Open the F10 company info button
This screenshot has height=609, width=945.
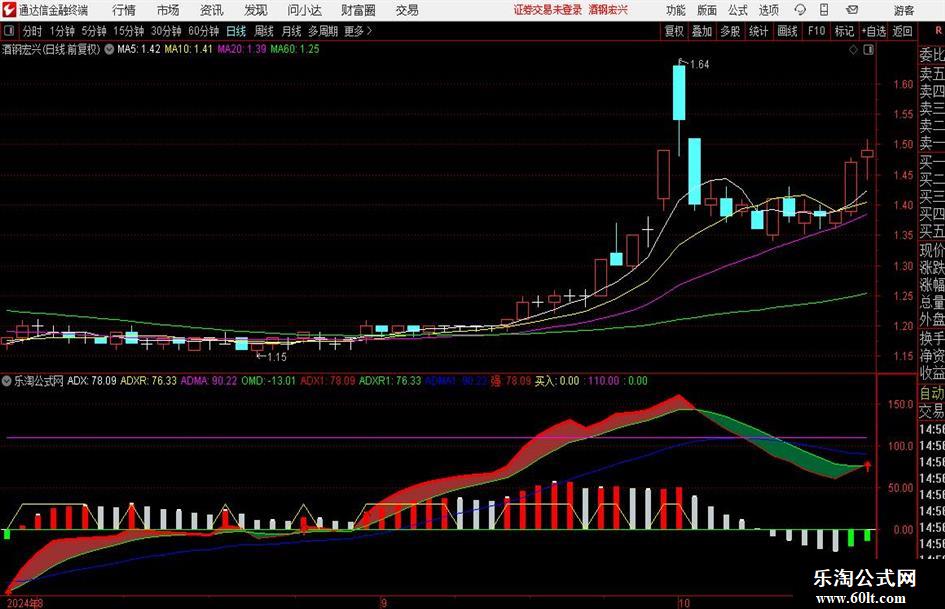[816, 31]
